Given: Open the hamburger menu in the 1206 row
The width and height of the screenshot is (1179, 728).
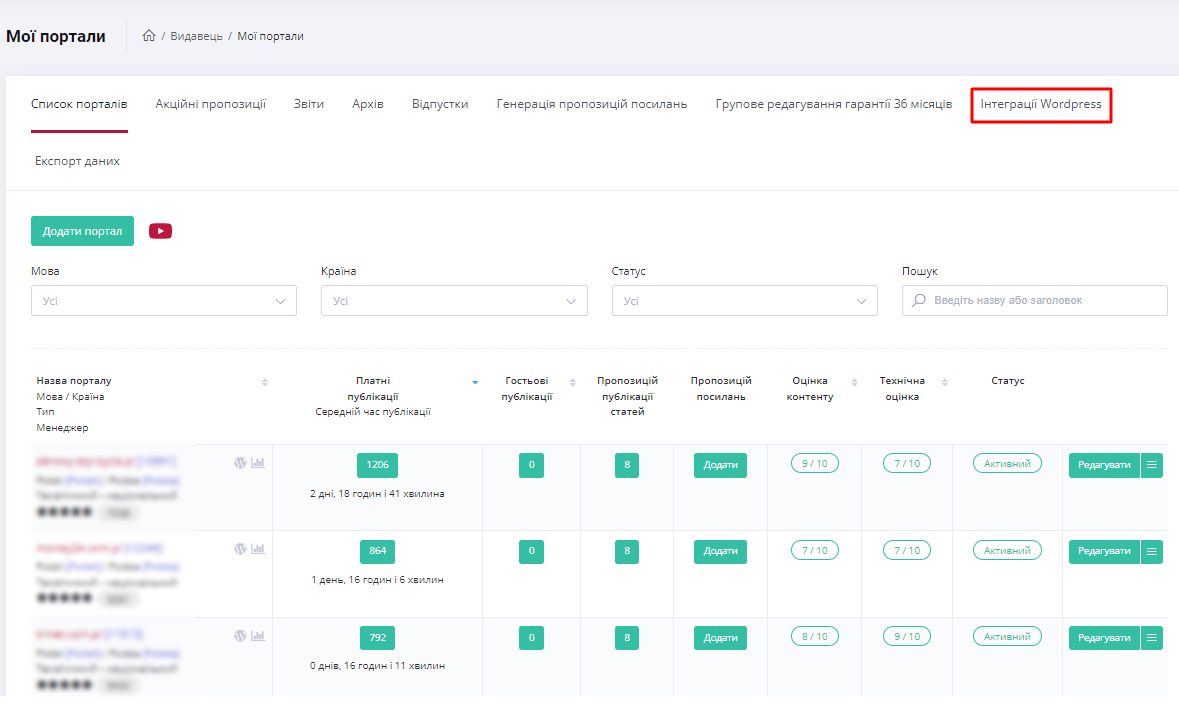Looking at the screenshot, I should pos(1152,465).
